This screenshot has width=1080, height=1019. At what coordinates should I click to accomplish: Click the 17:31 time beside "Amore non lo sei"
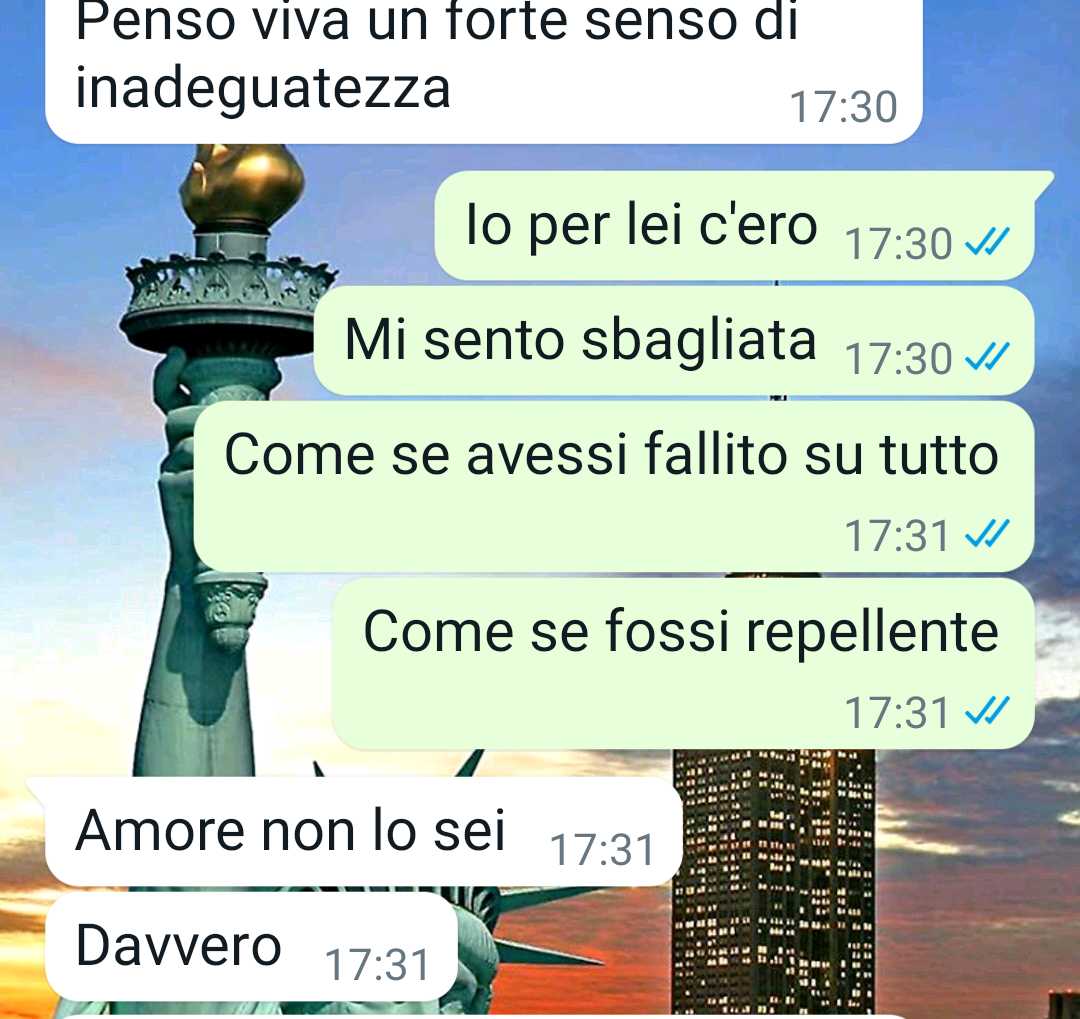[x=602, y=850]
